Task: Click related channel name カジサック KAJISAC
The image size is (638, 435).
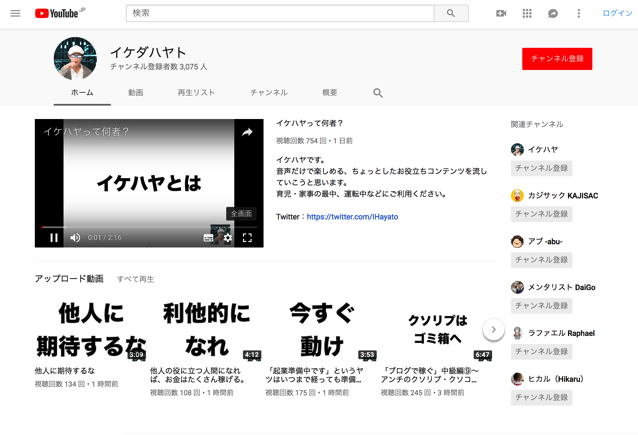Action: tap(563, 195)
